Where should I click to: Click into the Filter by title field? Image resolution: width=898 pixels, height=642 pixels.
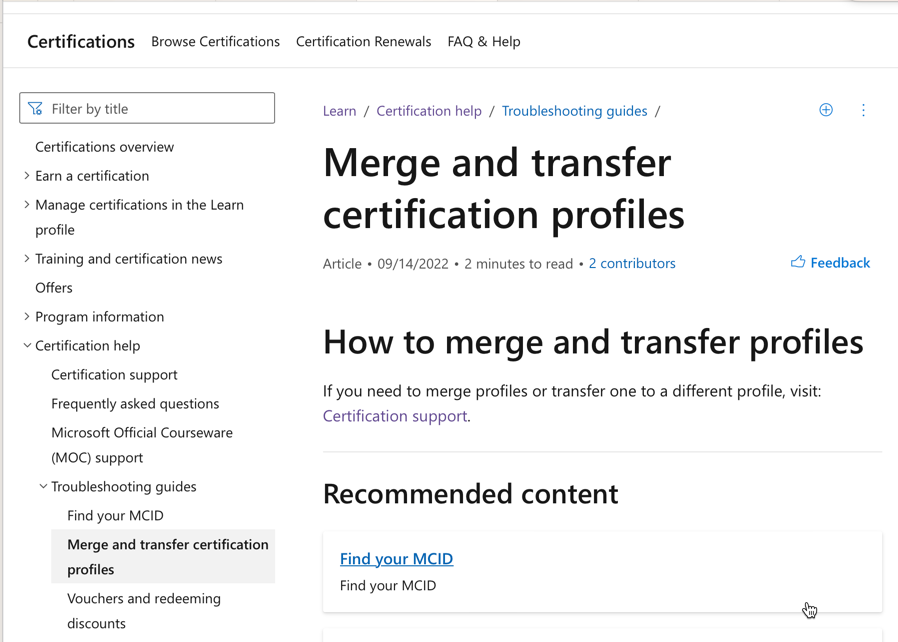click(x=147, y=108)
